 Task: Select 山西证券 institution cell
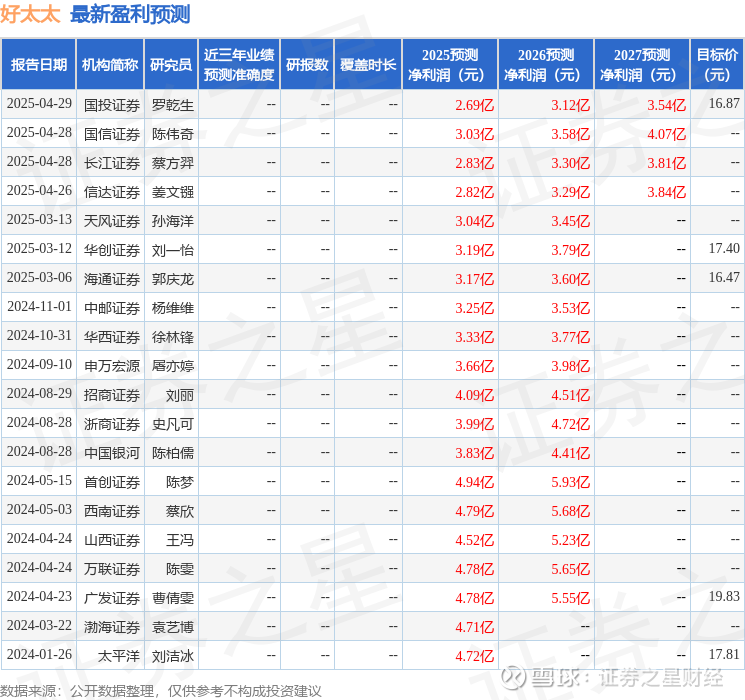pyautogui.click(x=112, y=540)
